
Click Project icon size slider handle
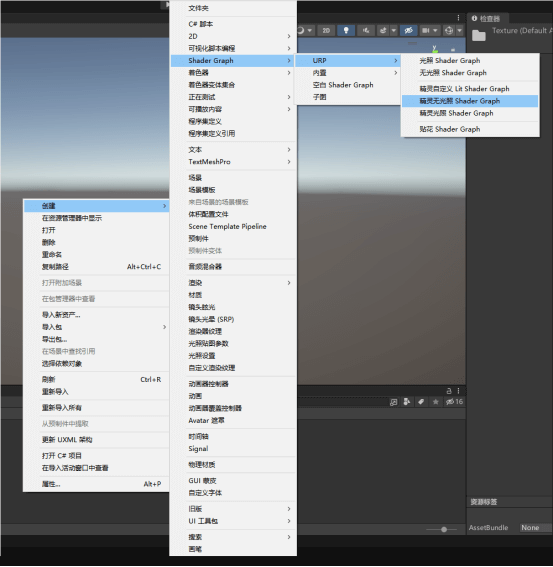(x=444, y=529)
